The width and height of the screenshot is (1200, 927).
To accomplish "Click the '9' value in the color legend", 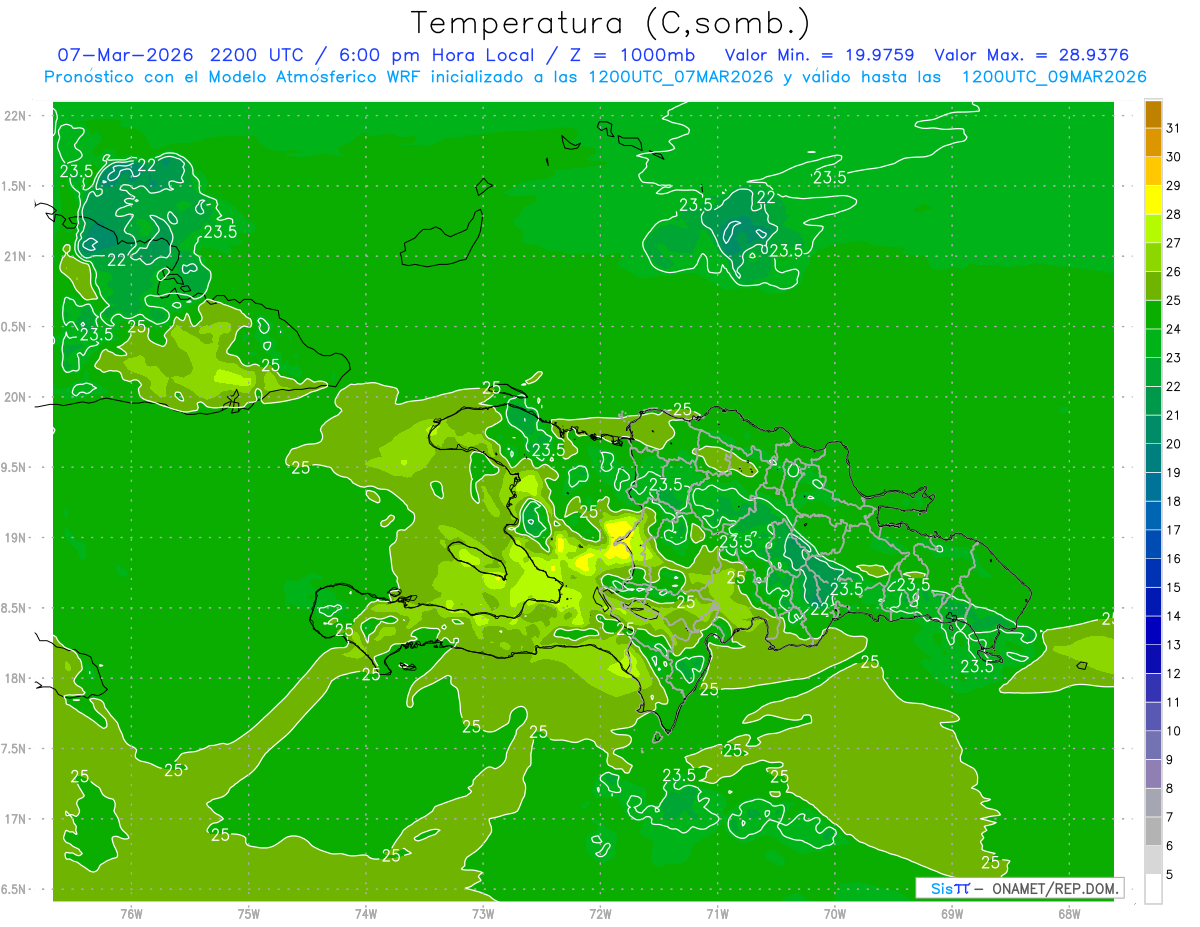I will click(1170, 760).
